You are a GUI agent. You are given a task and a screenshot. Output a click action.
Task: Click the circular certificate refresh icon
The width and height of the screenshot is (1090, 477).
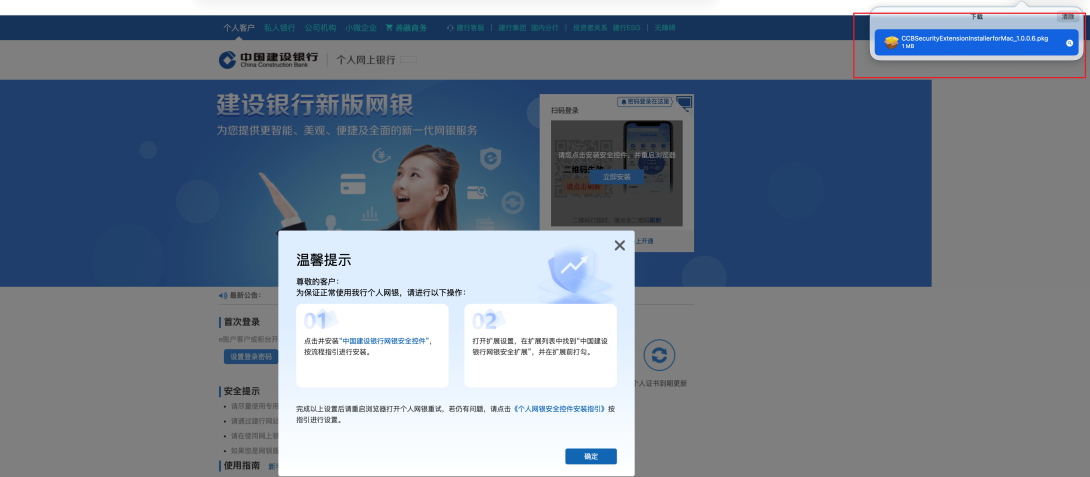[x=658, y=356]
